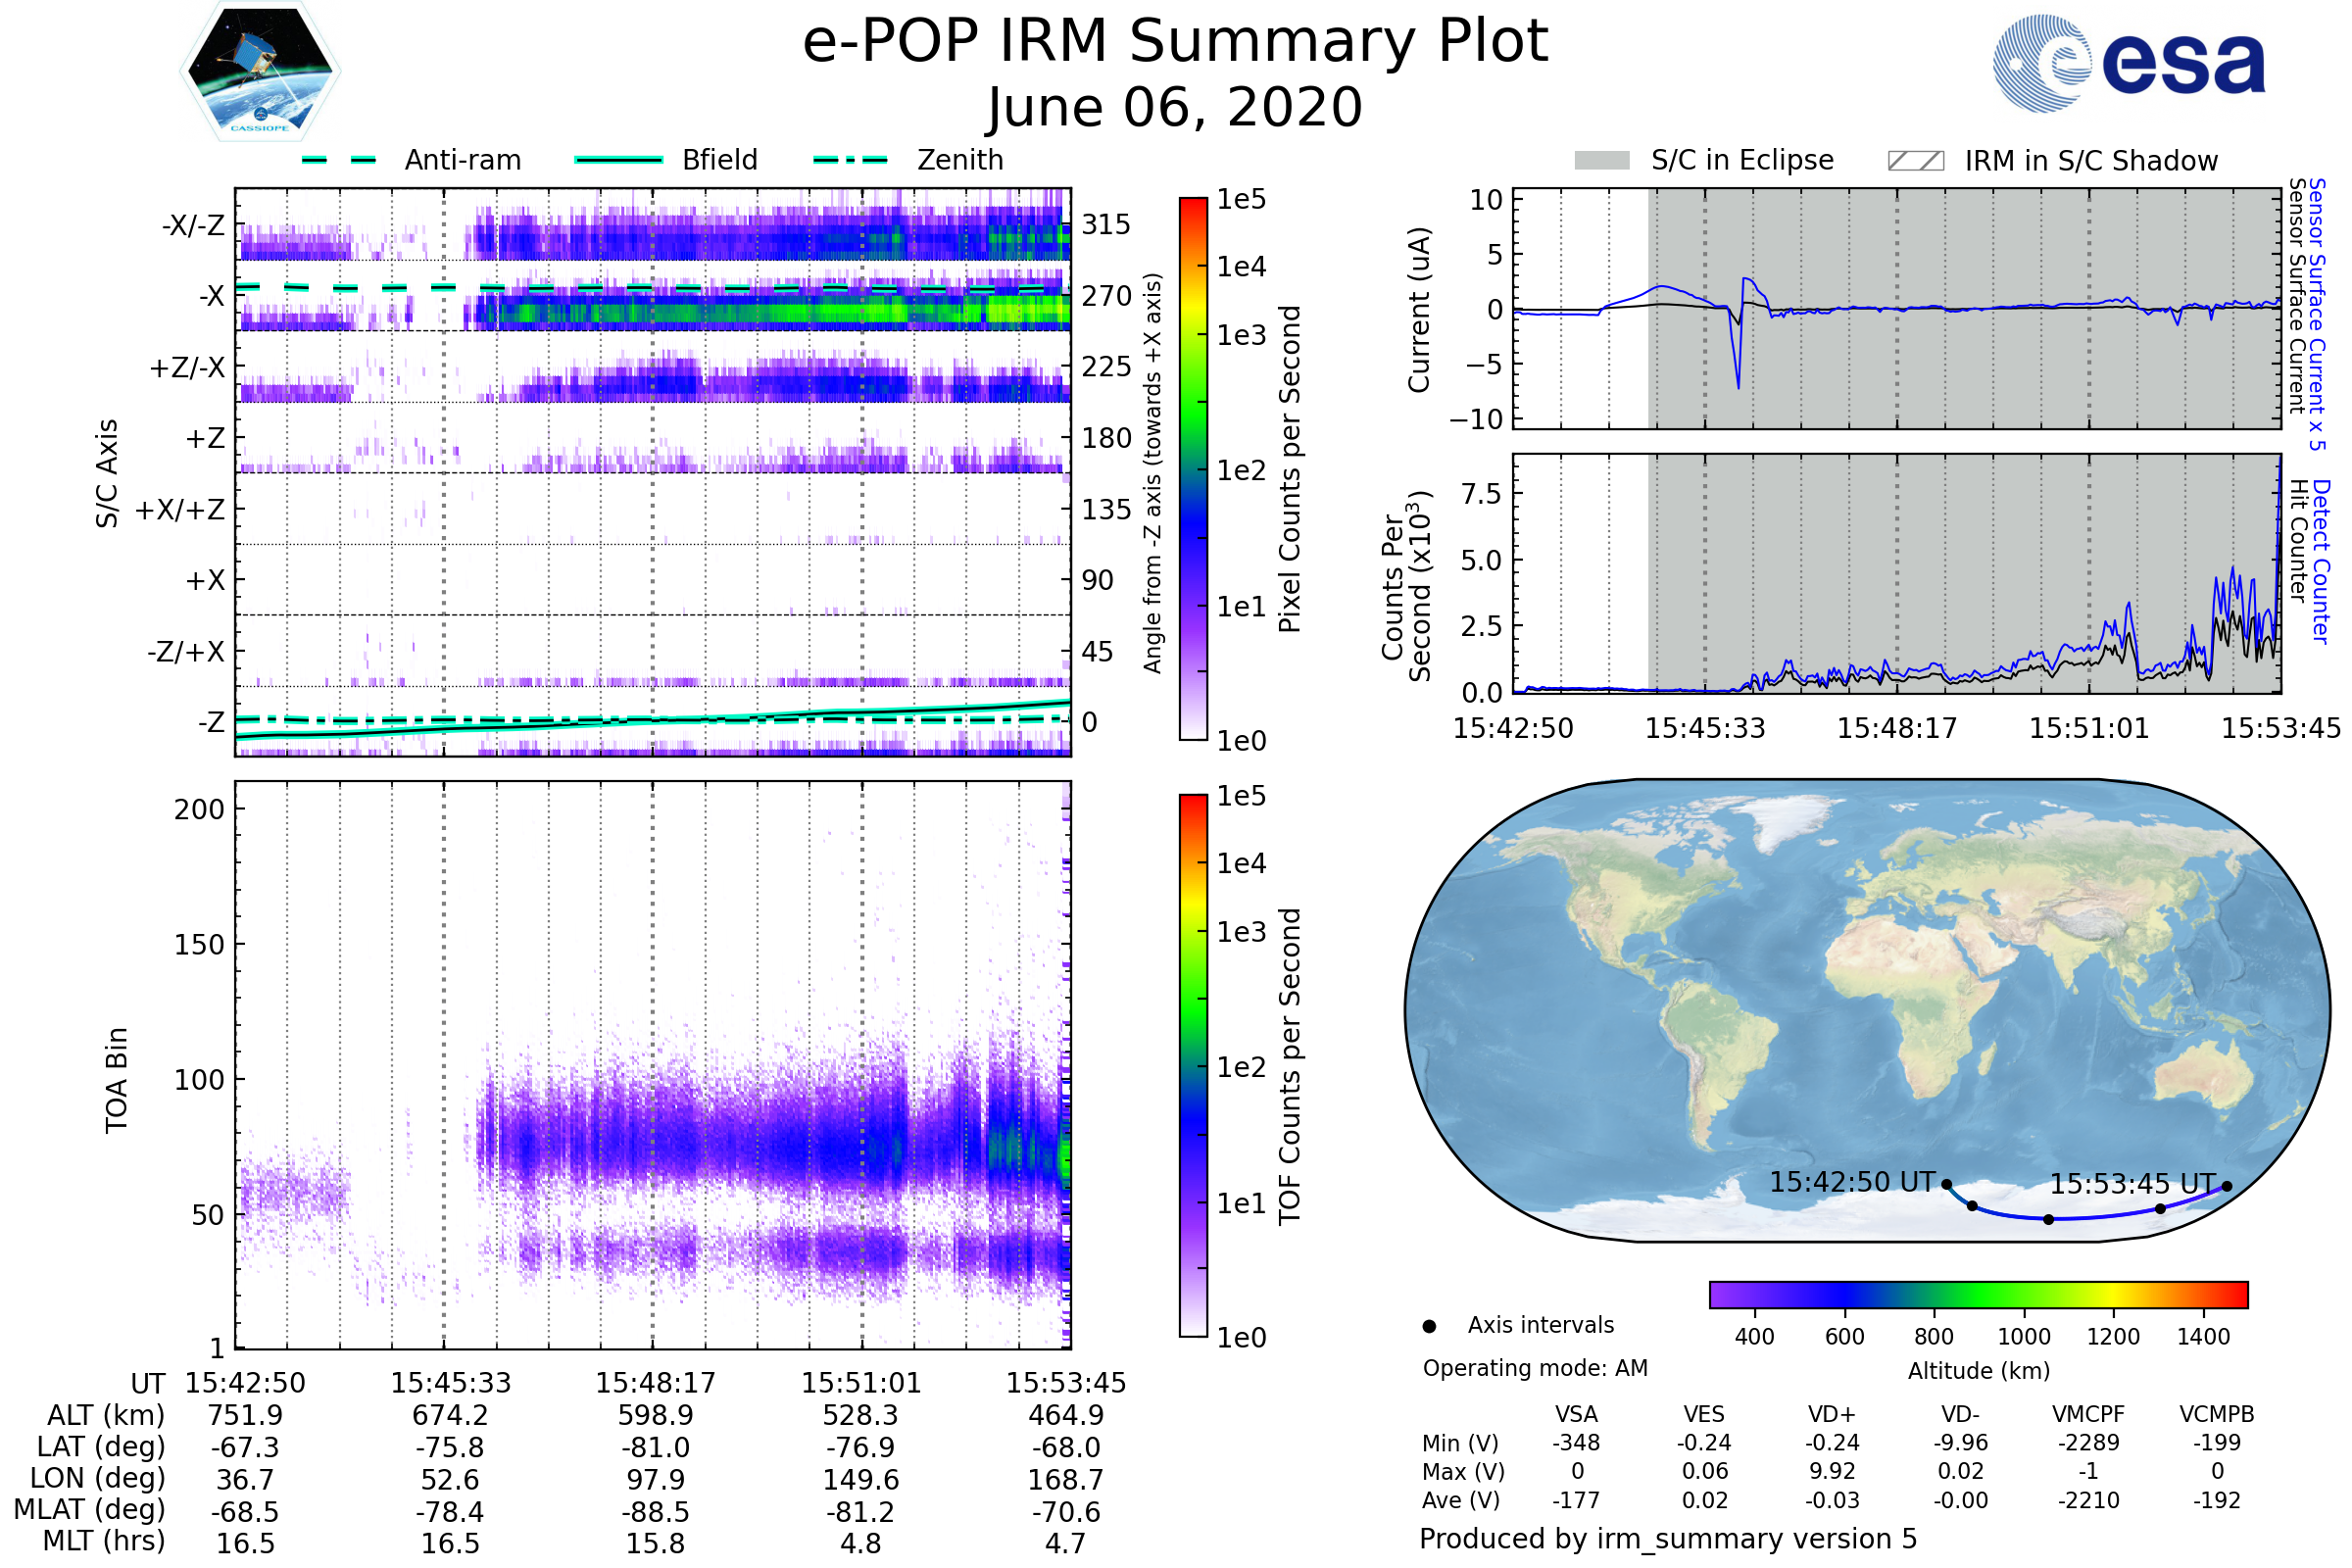Click the Anti-ram dashed line legend marker
Viewport: 2352px width, 1568px height.
click(339, 160)
